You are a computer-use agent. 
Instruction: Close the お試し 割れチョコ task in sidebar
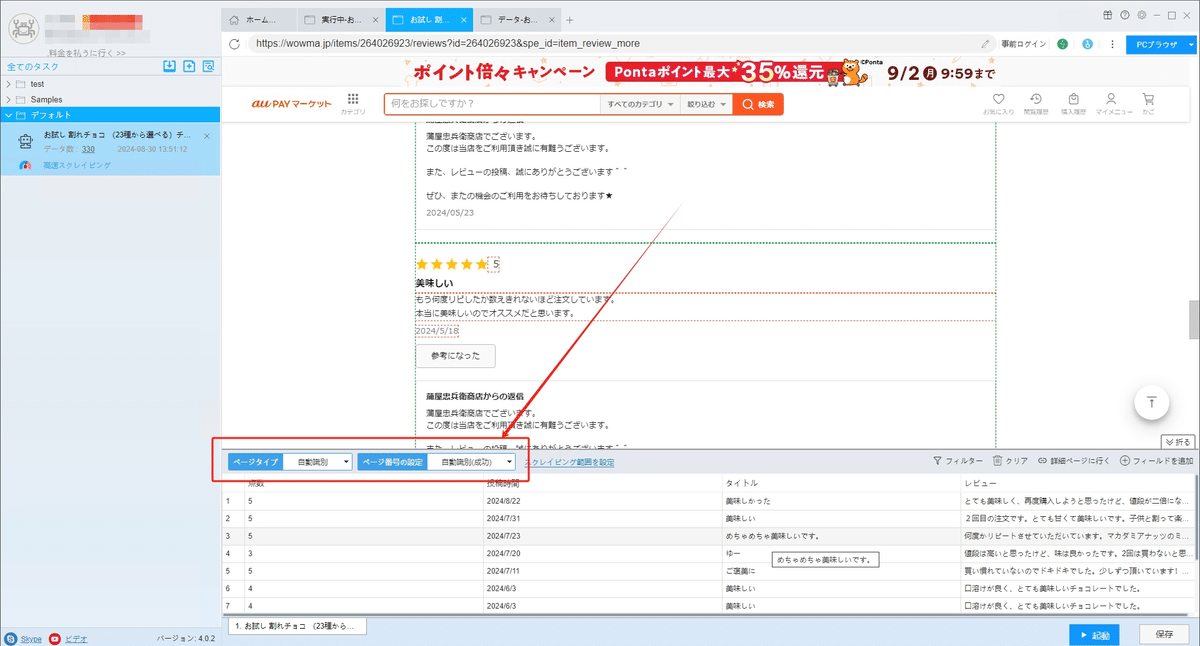(207, 135)
